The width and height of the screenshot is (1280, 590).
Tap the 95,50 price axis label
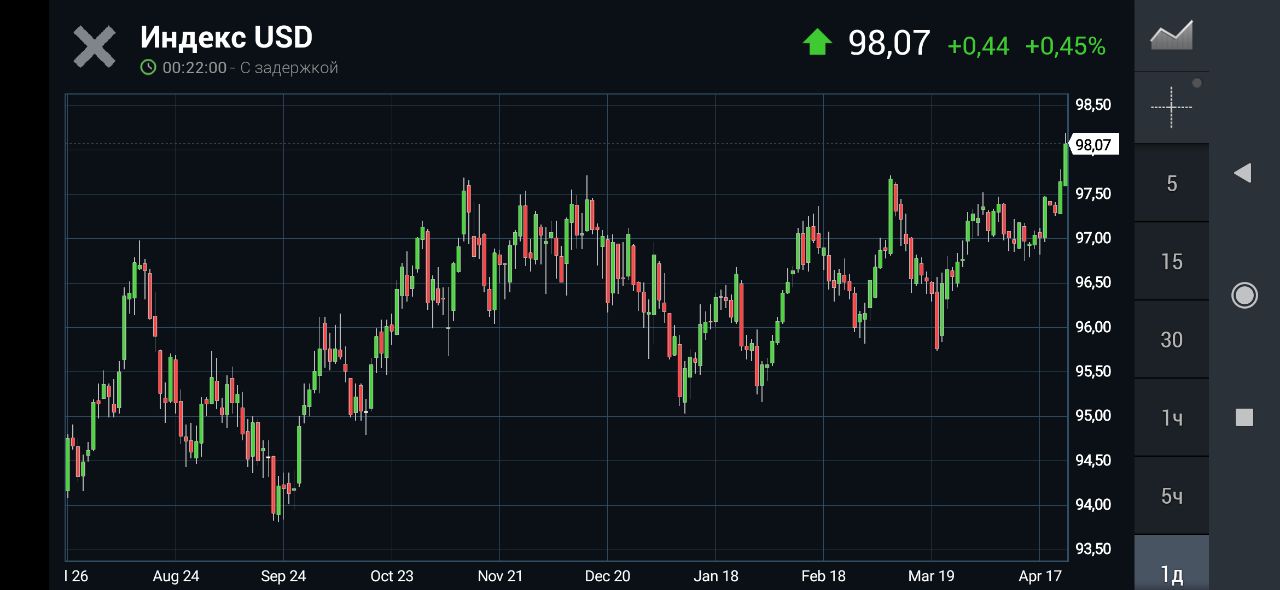click(x=1093, y=371)
